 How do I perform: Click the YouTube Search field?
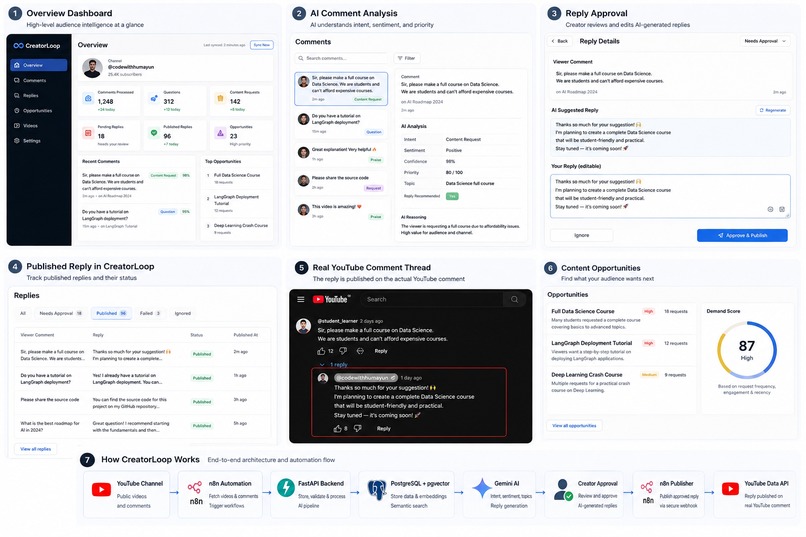pos(432,299)
